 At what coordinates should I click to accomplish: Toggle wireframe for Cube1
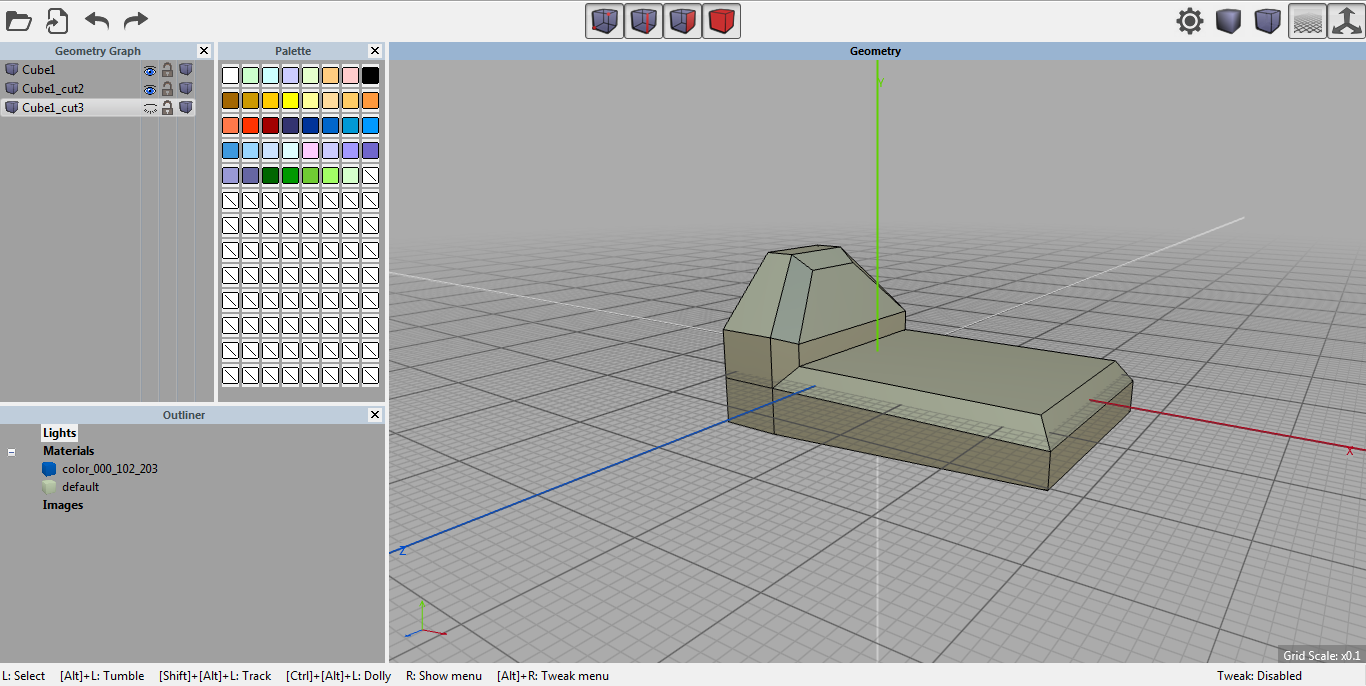186,70
